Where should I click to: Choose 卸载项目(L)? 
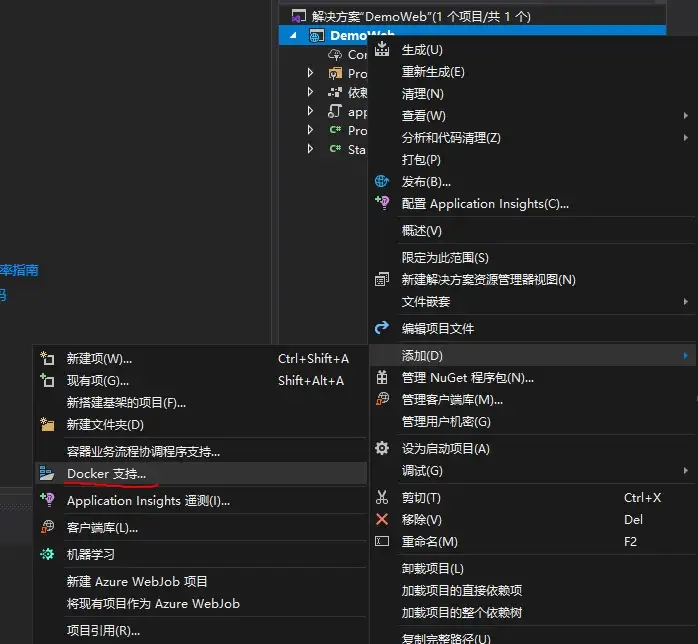click(x=433, y=568)
